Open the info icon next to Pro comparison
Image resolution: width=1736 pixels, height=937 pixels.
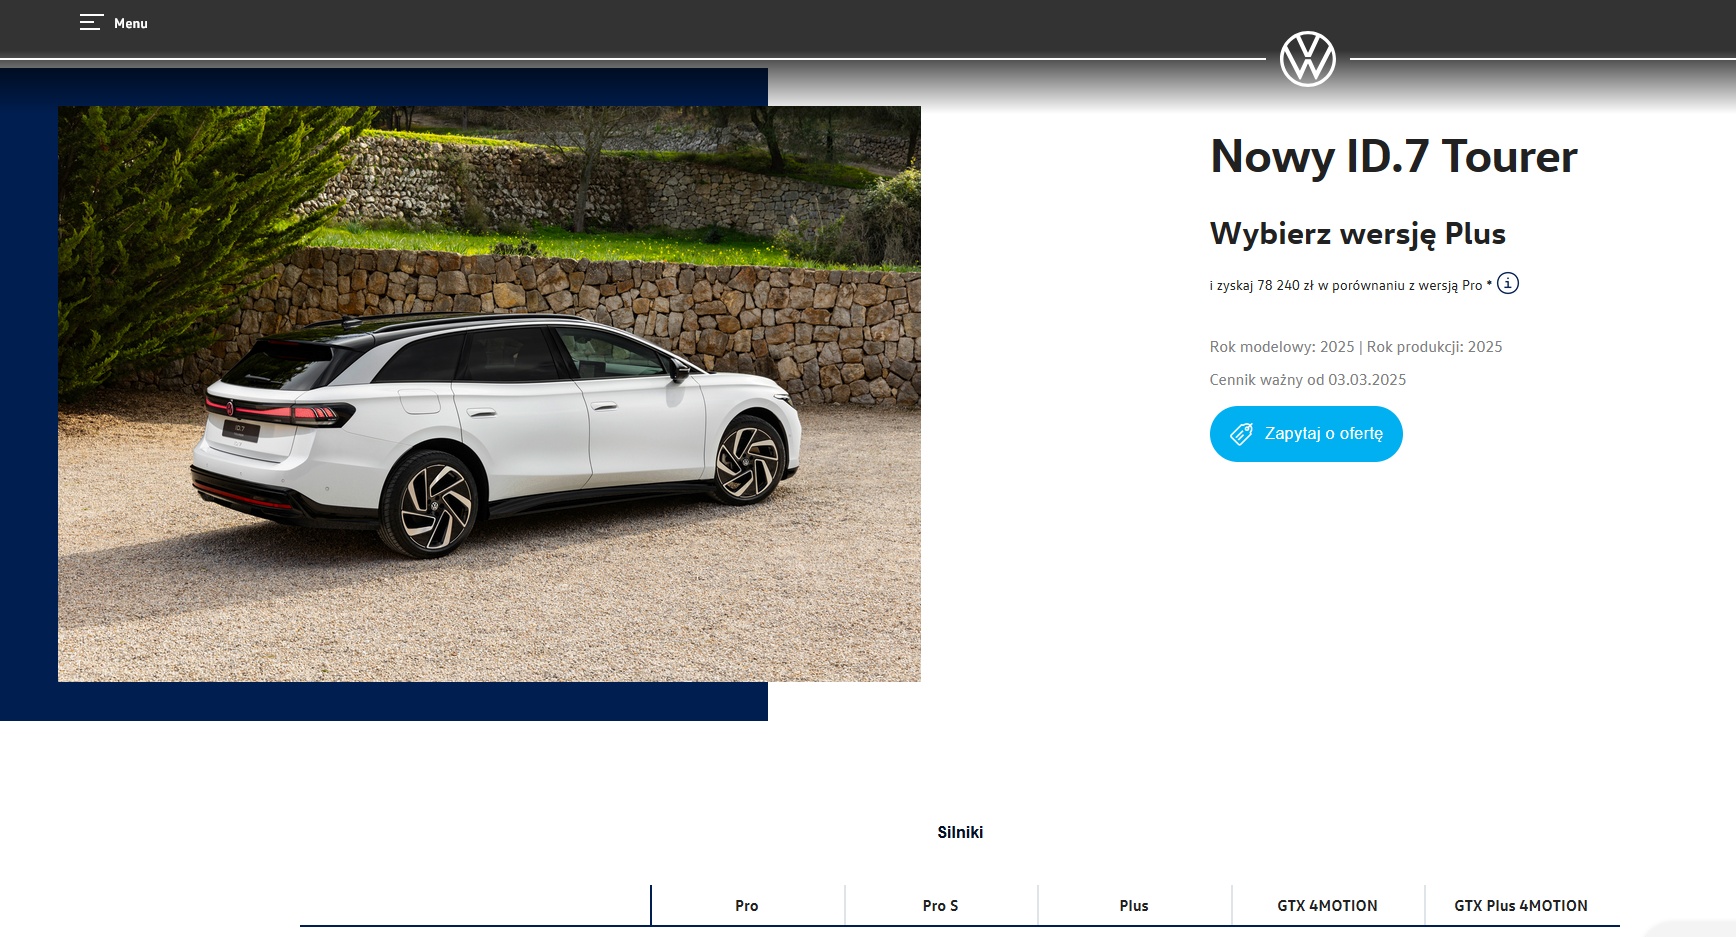(1508, 284)
